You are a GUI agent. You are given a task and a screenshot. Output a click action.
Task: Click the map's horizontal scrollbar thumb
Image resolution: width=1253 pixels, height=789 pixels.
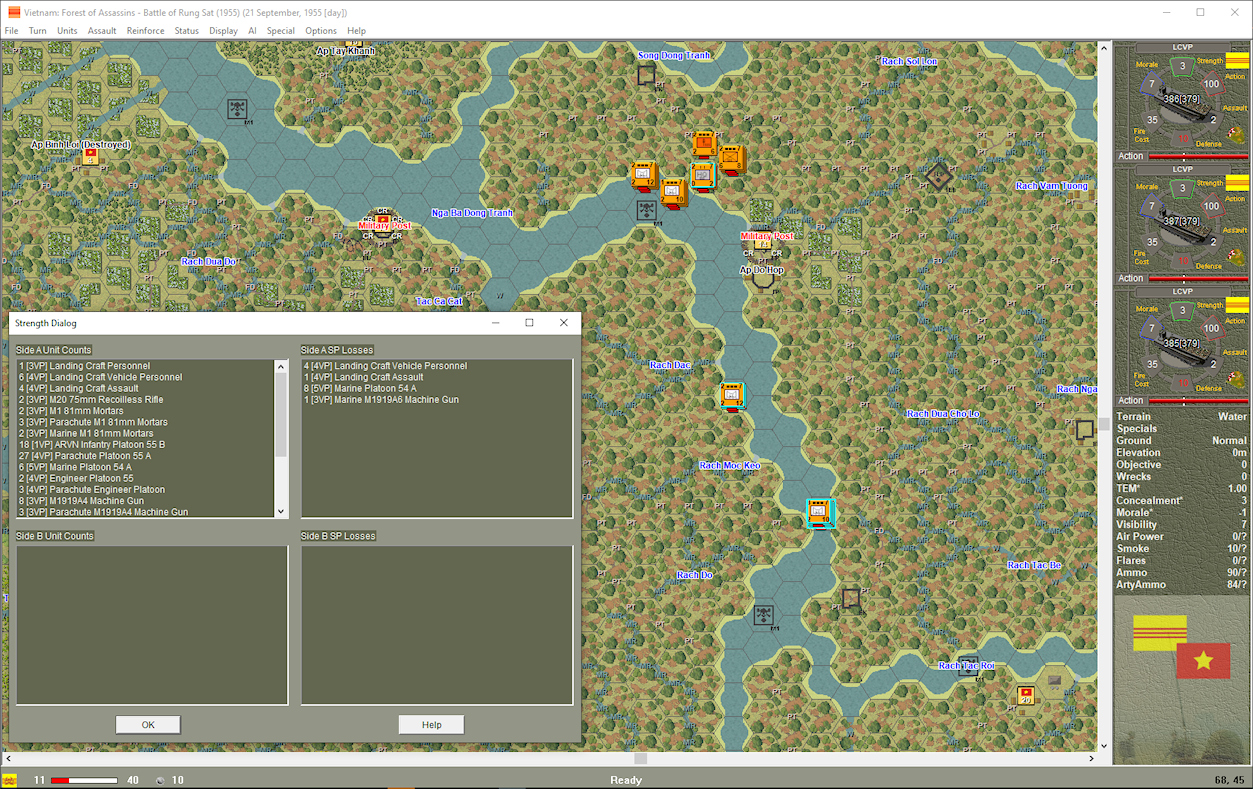(x=641, y=759)
